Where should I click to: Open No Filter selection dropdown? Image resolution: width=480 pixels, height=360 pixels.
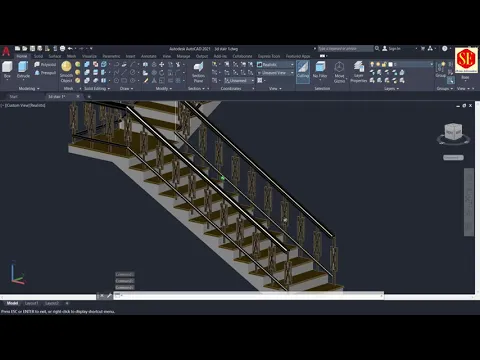[x=320, y=71]
